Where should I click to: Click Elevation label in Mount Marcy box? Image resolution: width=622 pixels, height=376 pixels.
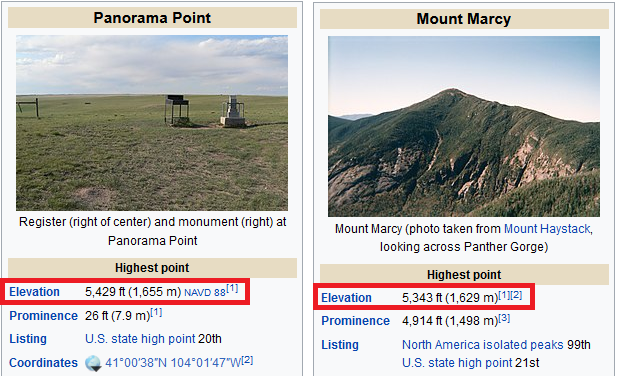tap(346, 298)
